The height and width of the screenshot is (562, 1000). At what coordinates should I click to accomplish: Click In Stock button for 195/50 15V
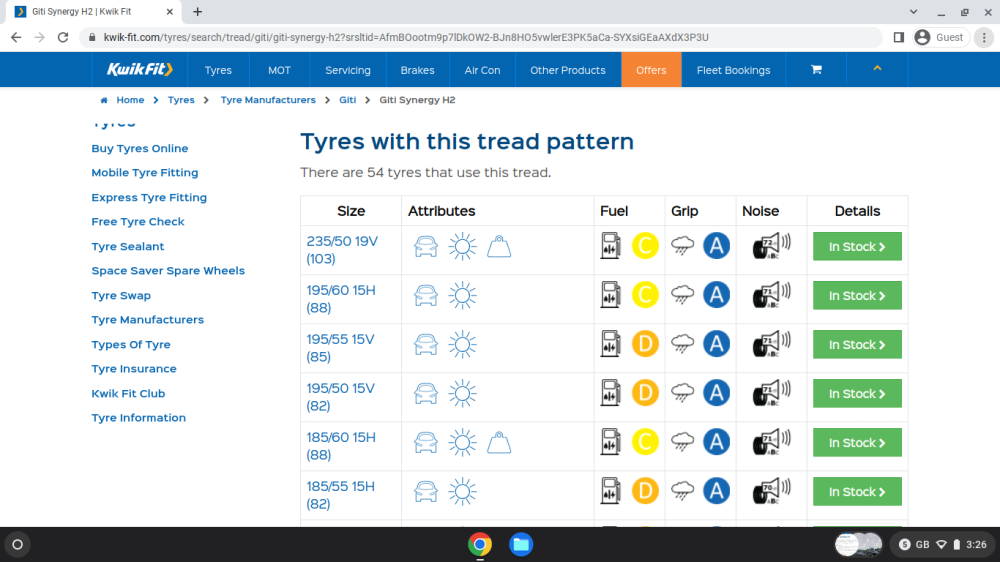tap(857, 394)
